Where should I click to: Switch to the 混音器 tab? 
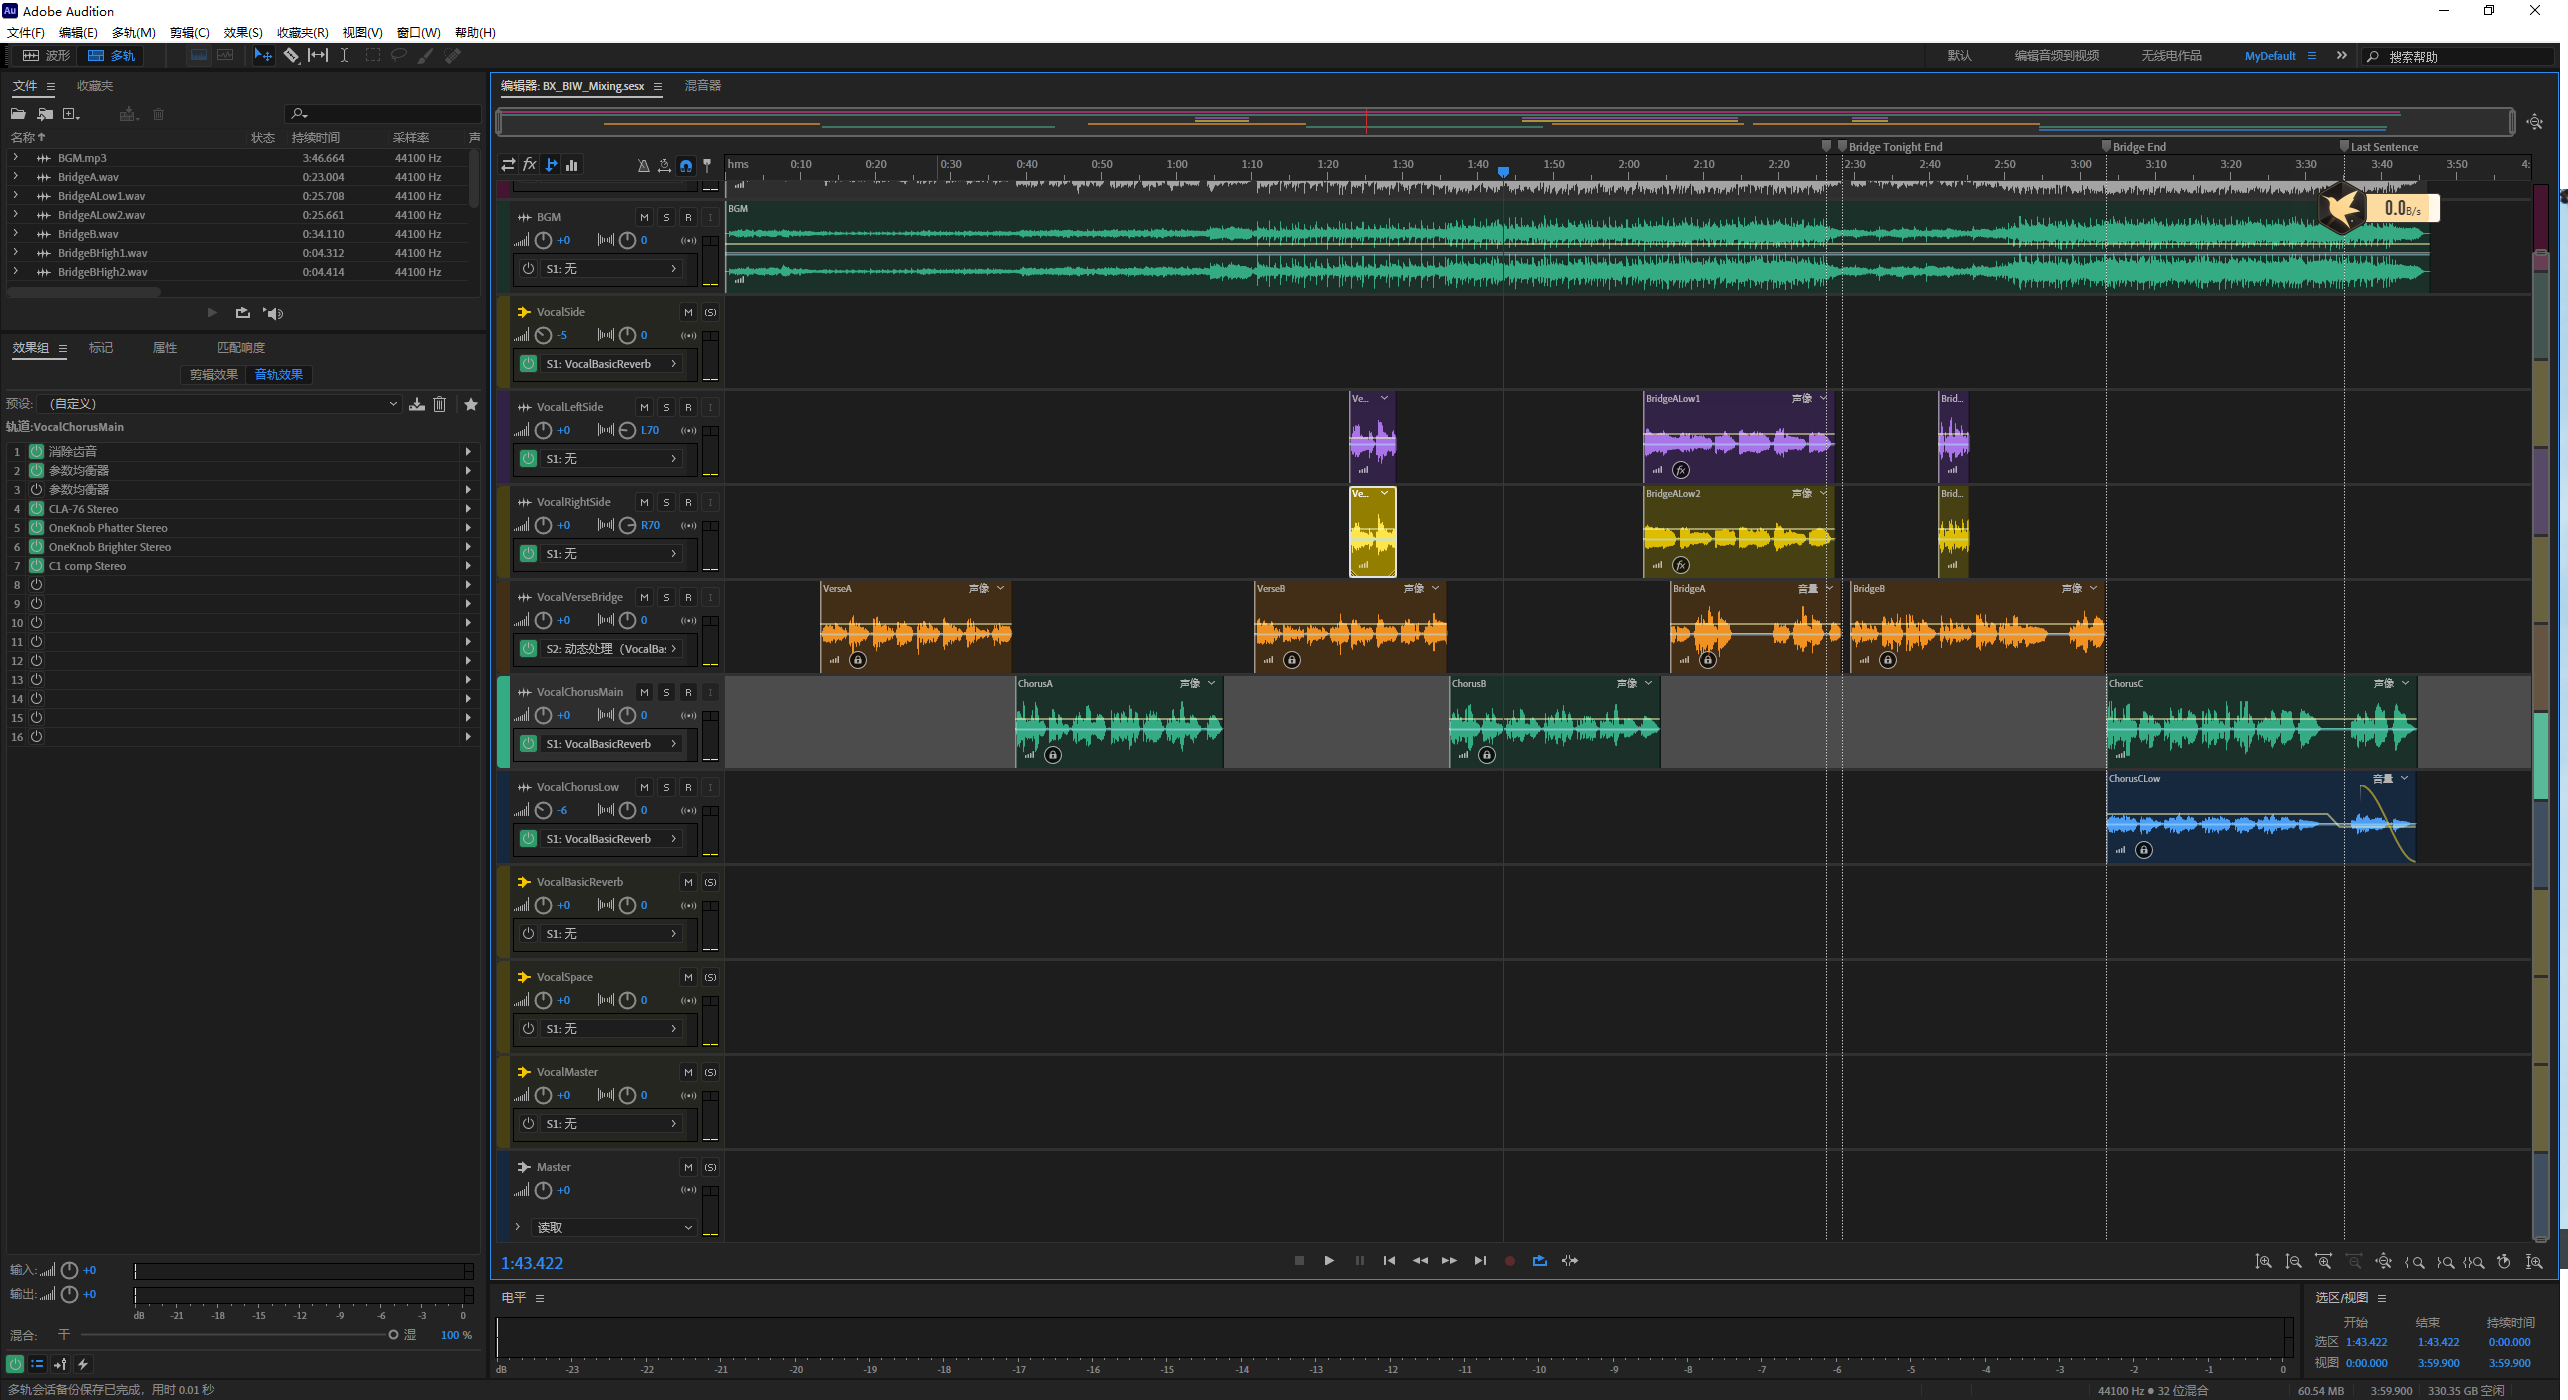(702, 86)
